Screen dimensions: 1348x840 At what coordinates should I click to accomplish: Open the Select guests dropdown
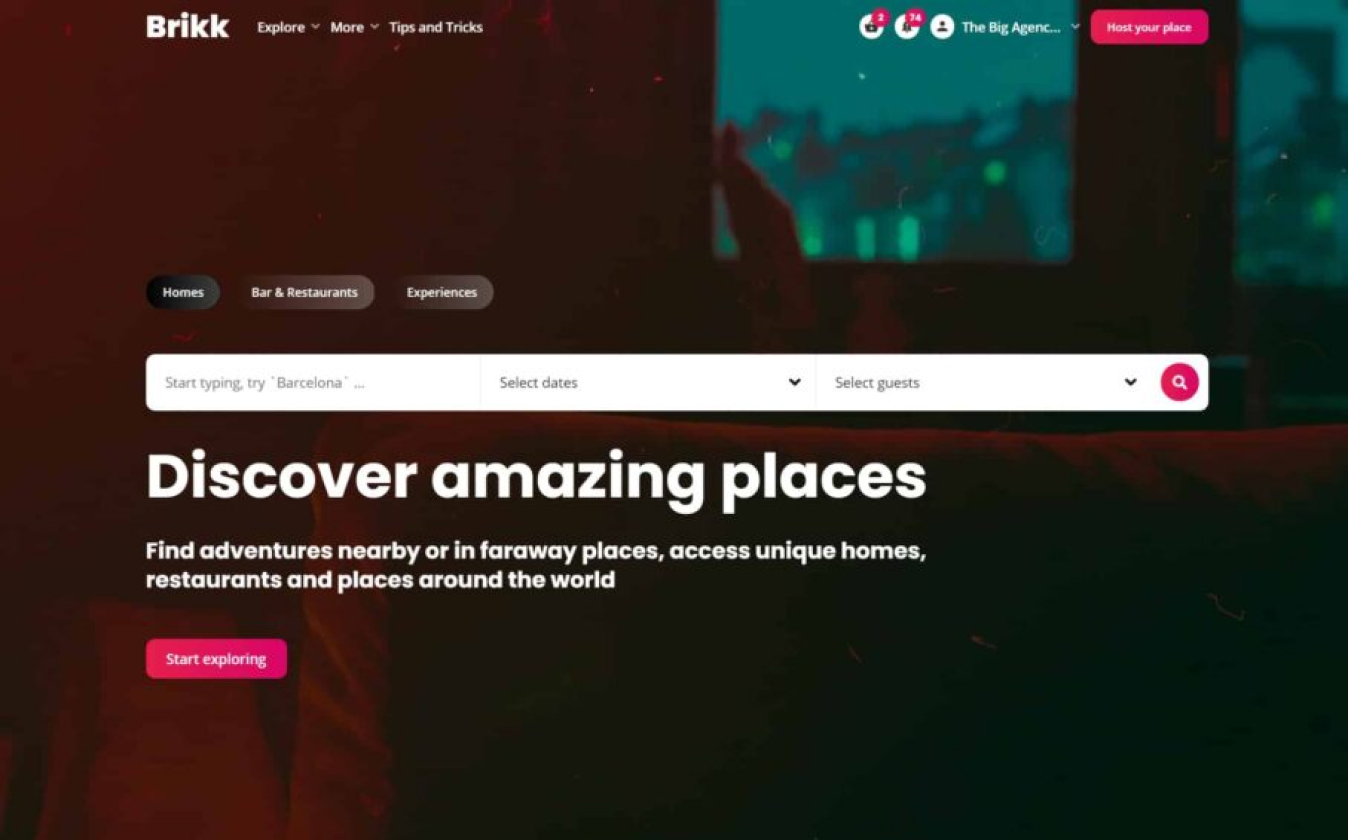pos(984,382)
